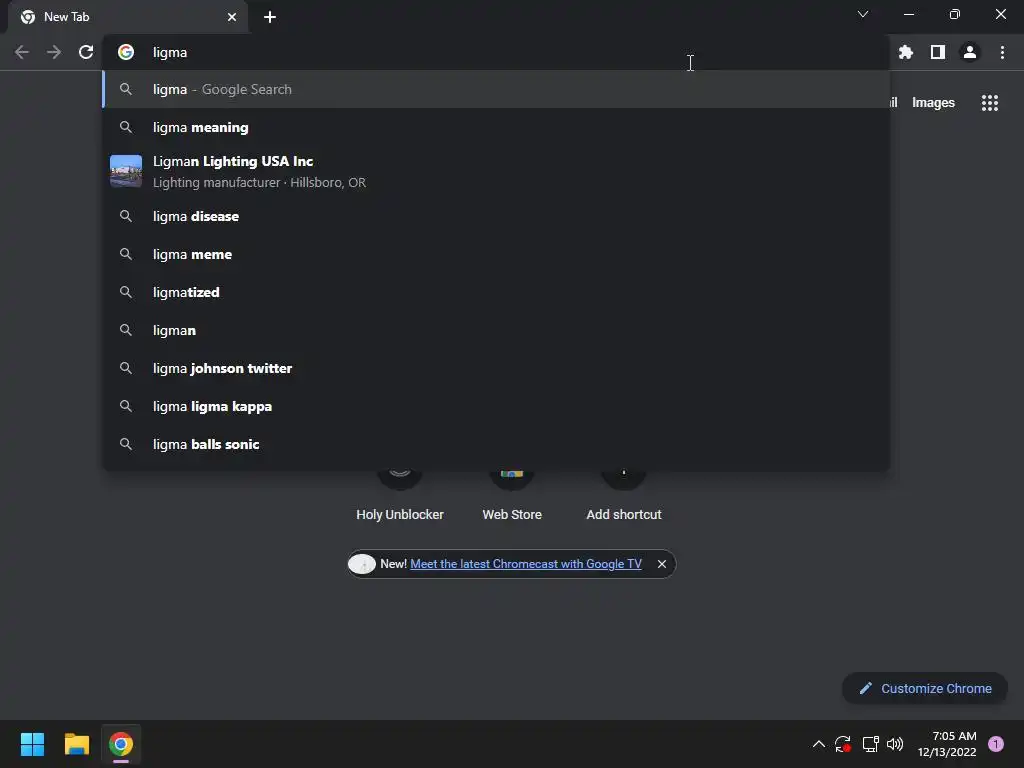Click the search icon beside 'ligma balls sonic'
1024x768 pixels.
click(126, 444)
